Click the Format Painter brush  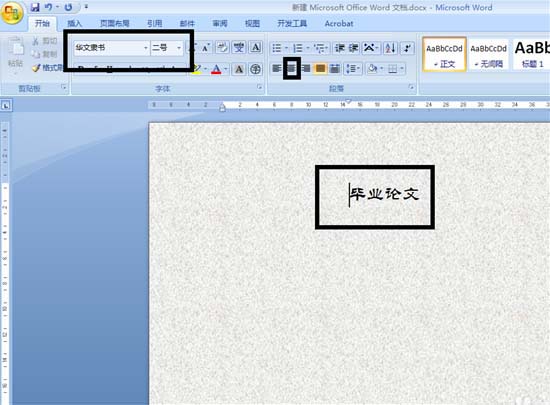pyautogui.click(x=36, y=67)
